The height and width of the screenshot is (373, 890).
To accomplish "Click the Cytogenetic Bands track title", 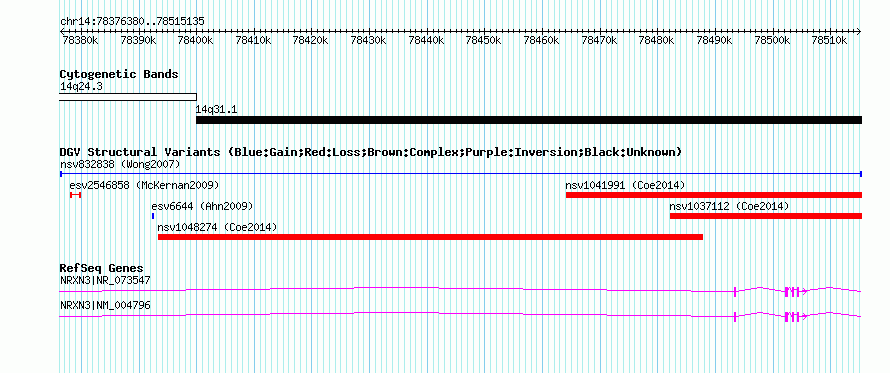I will pos(119,74).
